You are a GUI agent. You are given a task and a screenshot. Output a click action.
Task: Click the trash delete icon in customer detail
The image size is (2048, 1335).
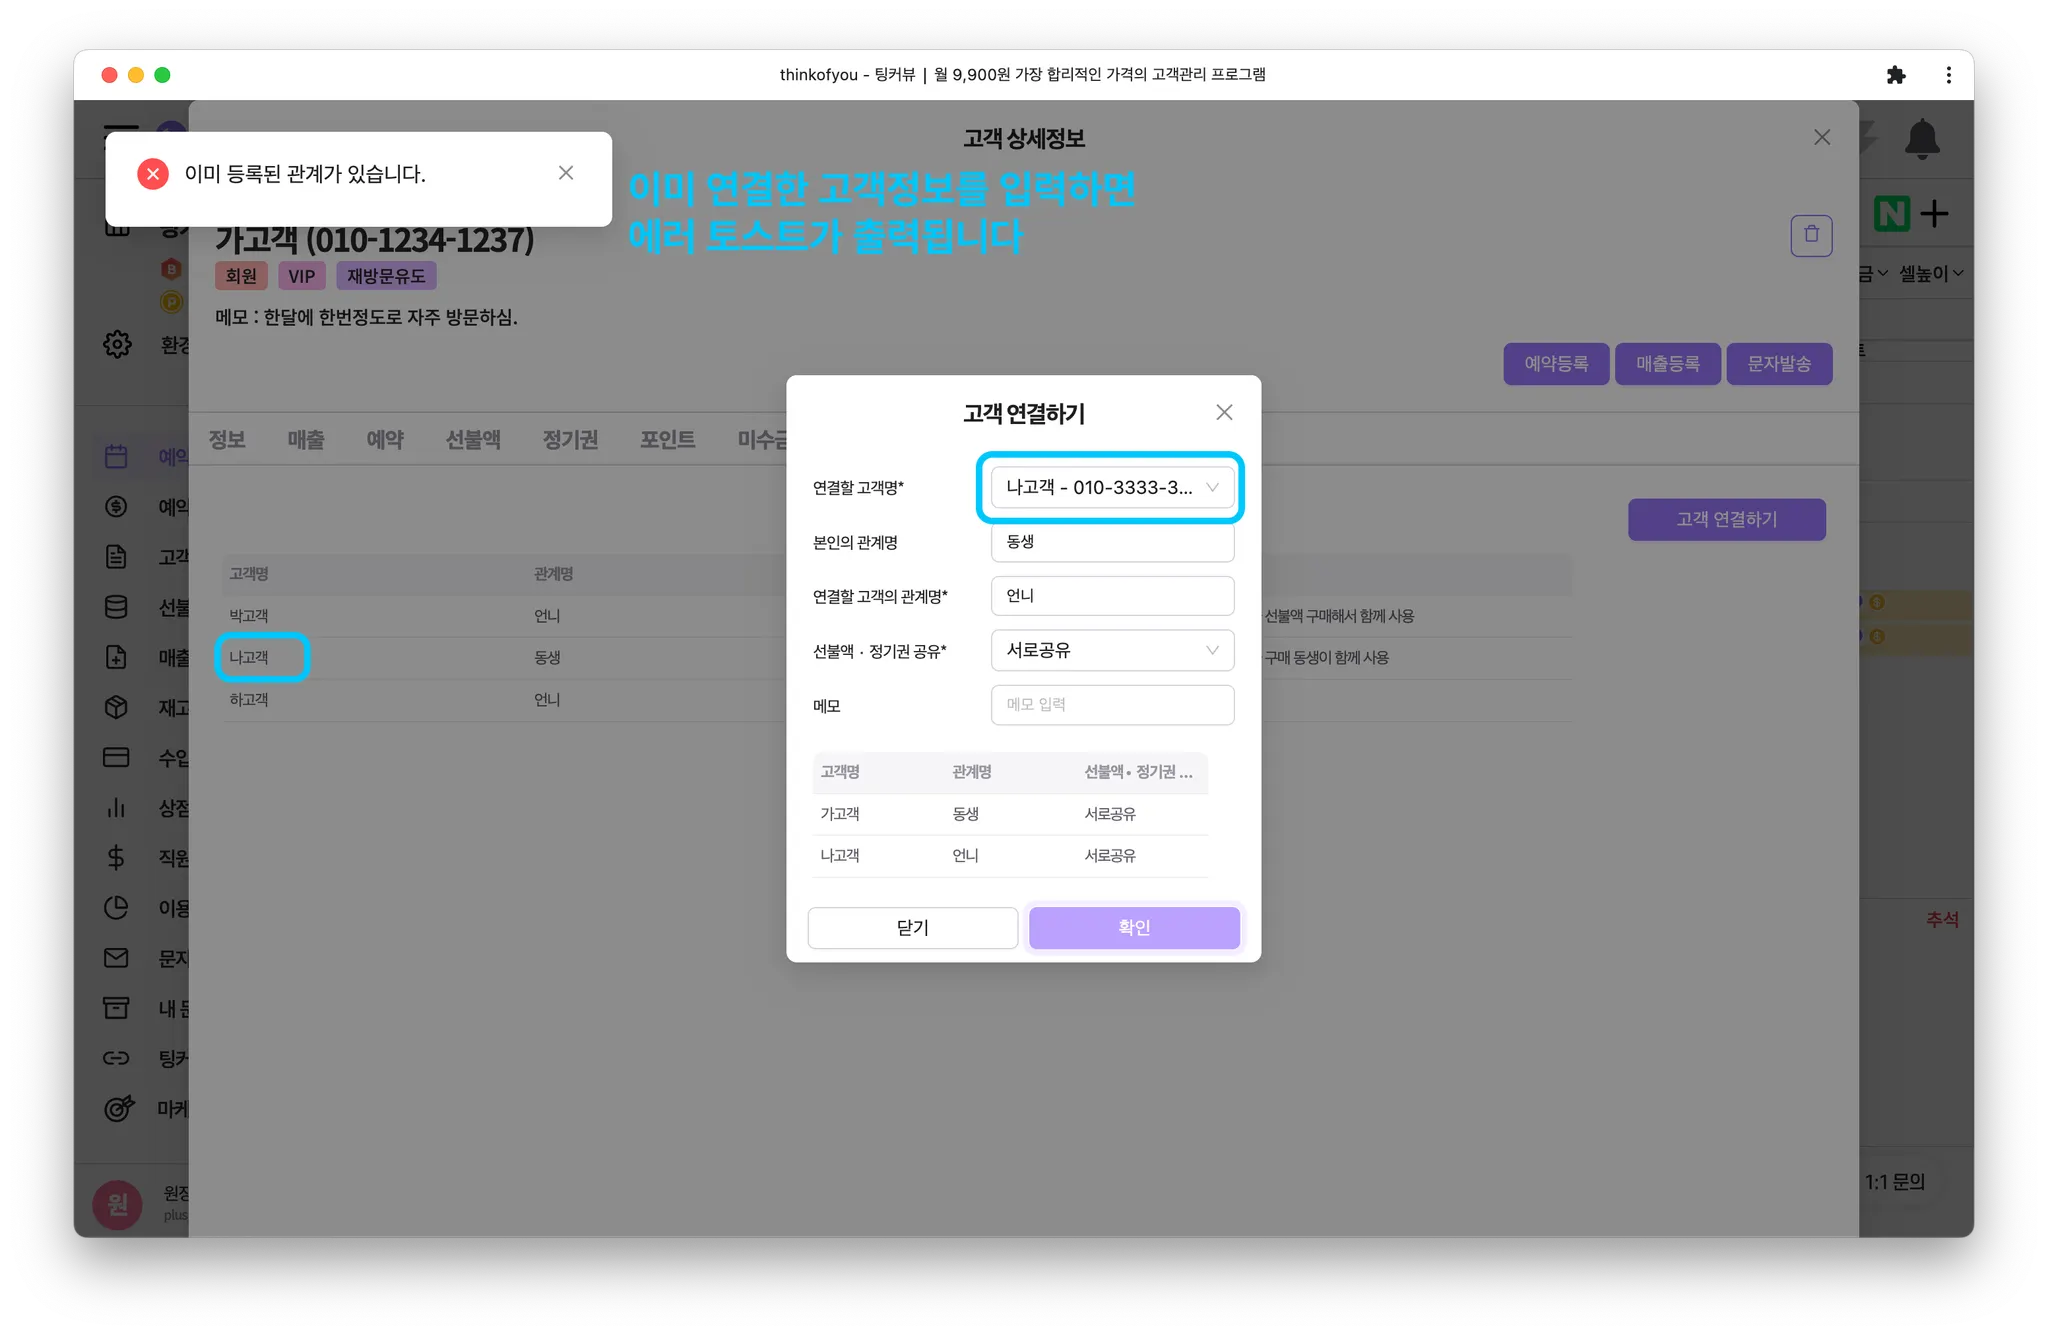1811,235
